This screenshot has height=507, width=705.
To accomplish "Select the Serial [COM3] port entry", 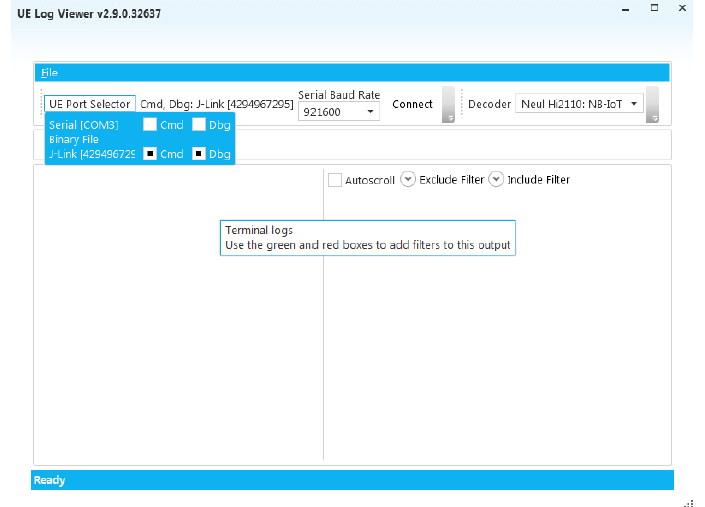I will 84,125.
